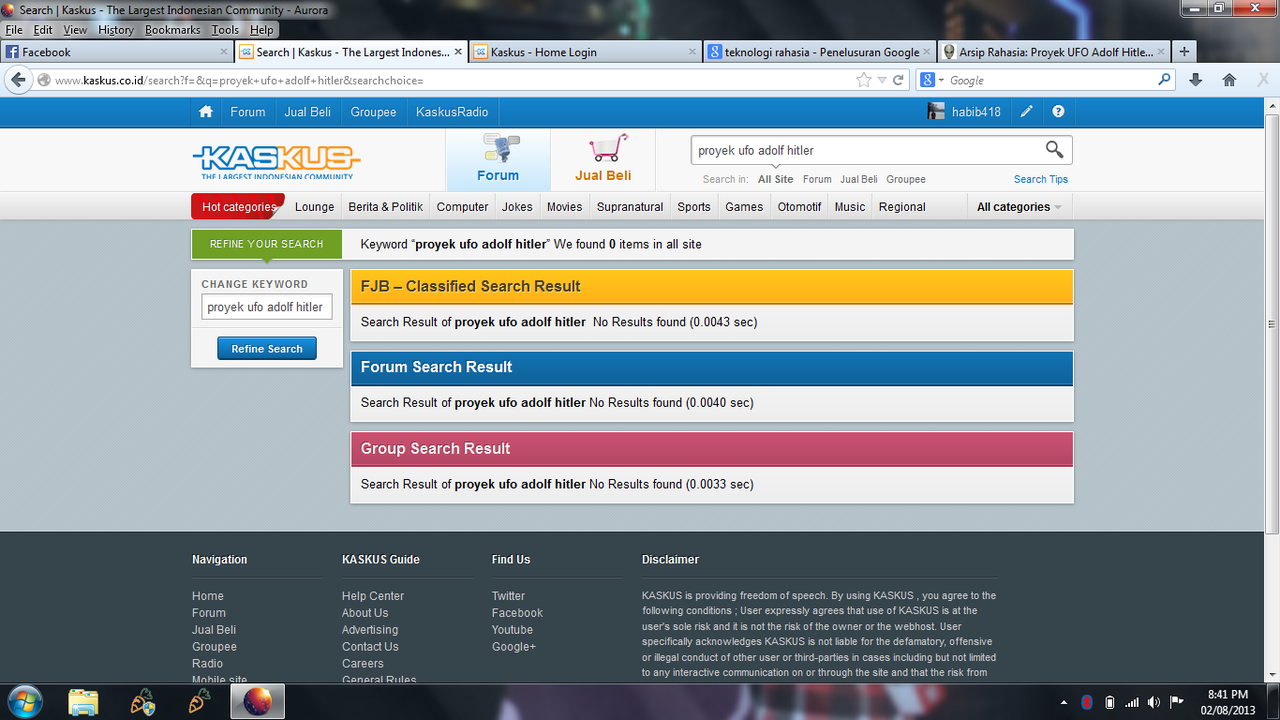1280x720 pixels.
Task: Open Google search engine dropdown
Action: 931,80
